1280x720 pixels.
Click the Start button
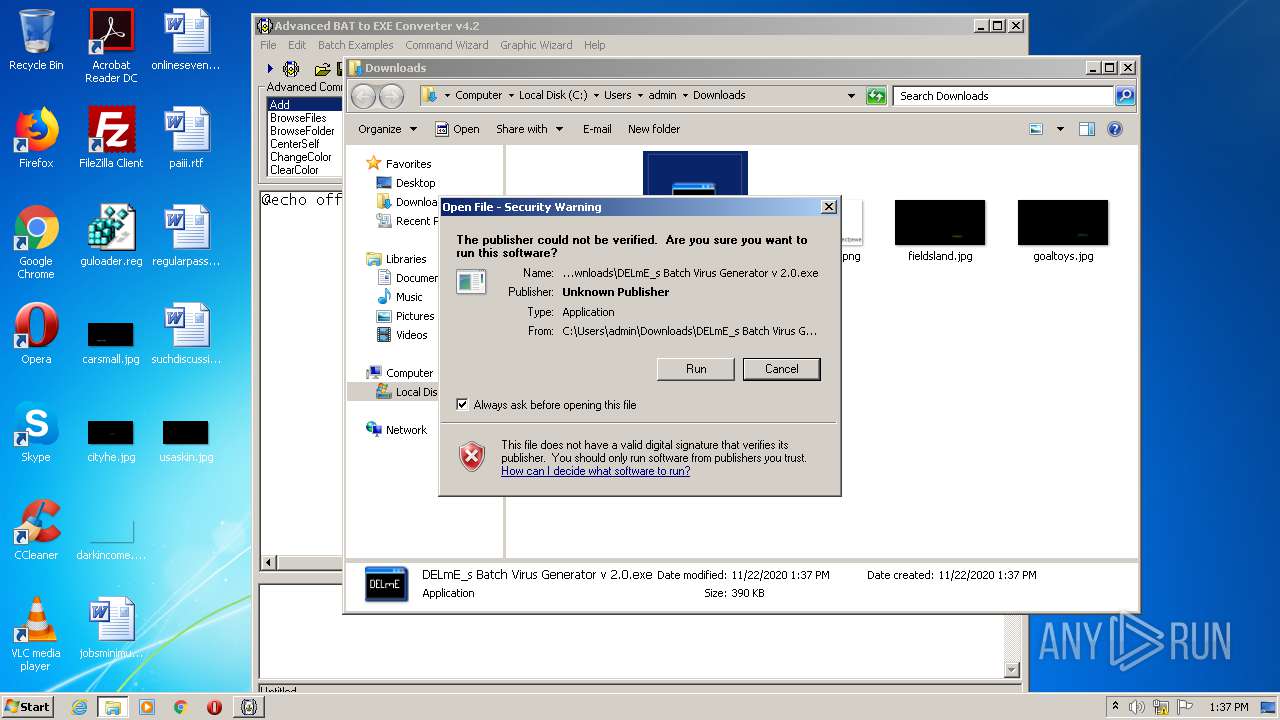(28, 707)
